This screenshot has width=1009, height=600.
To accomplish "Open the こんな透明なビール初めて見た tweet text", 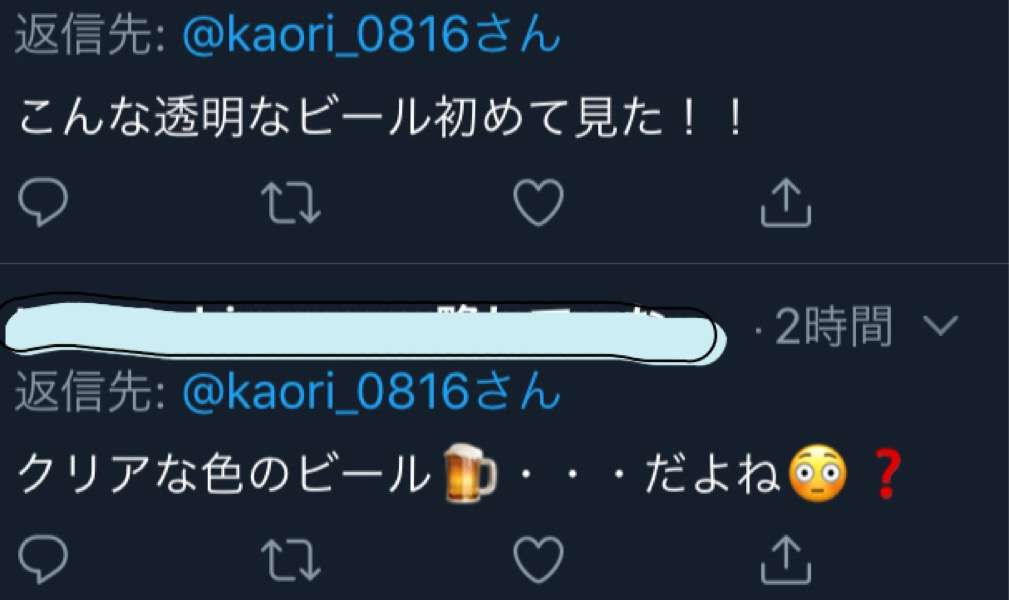I will point(382,118).
